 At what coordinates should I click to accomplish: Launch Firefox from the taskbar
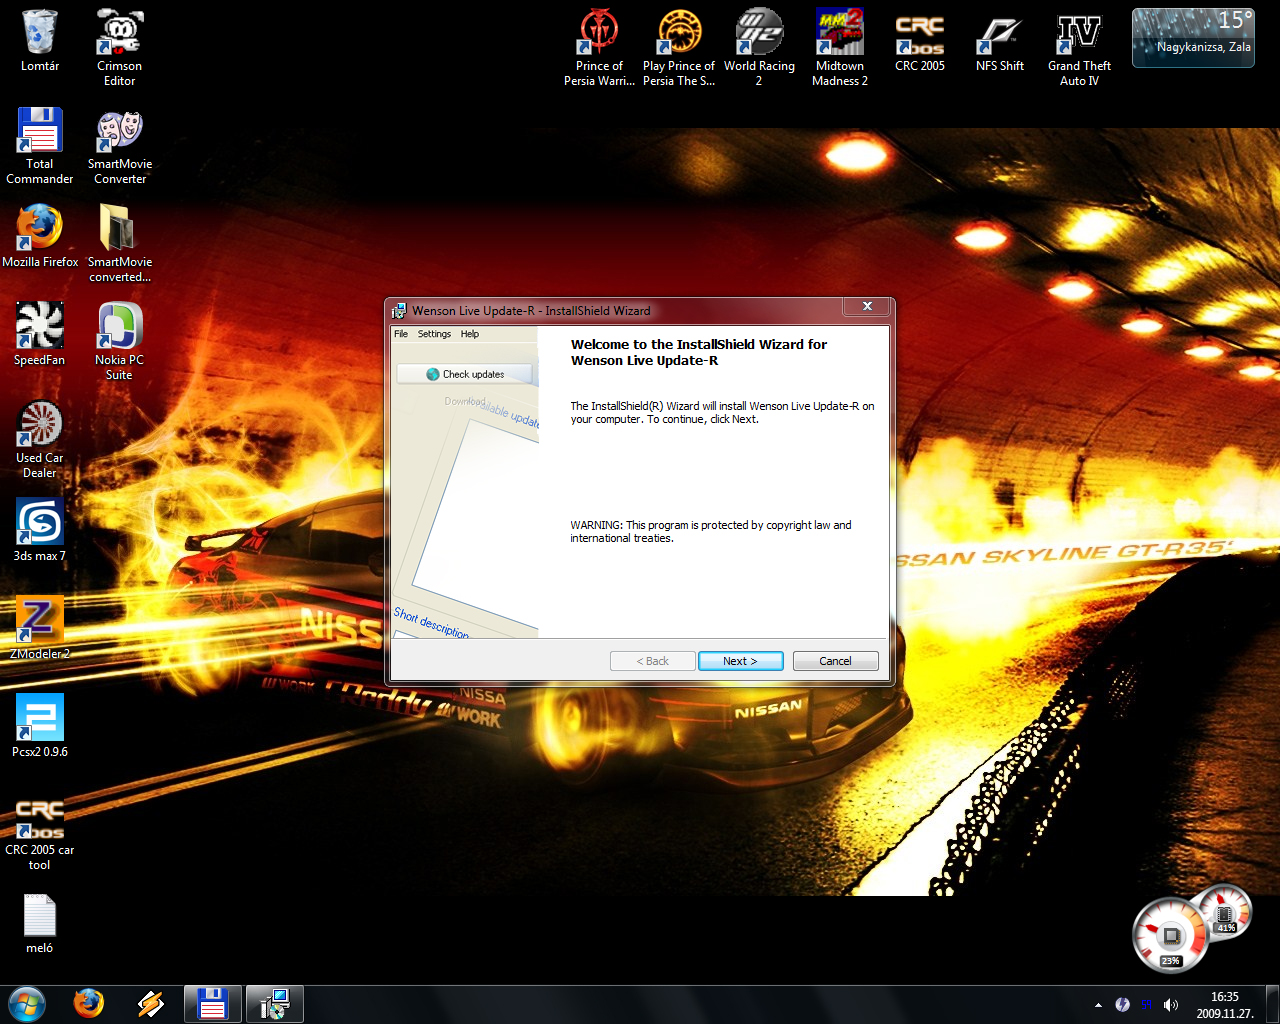coord(89,1004)
